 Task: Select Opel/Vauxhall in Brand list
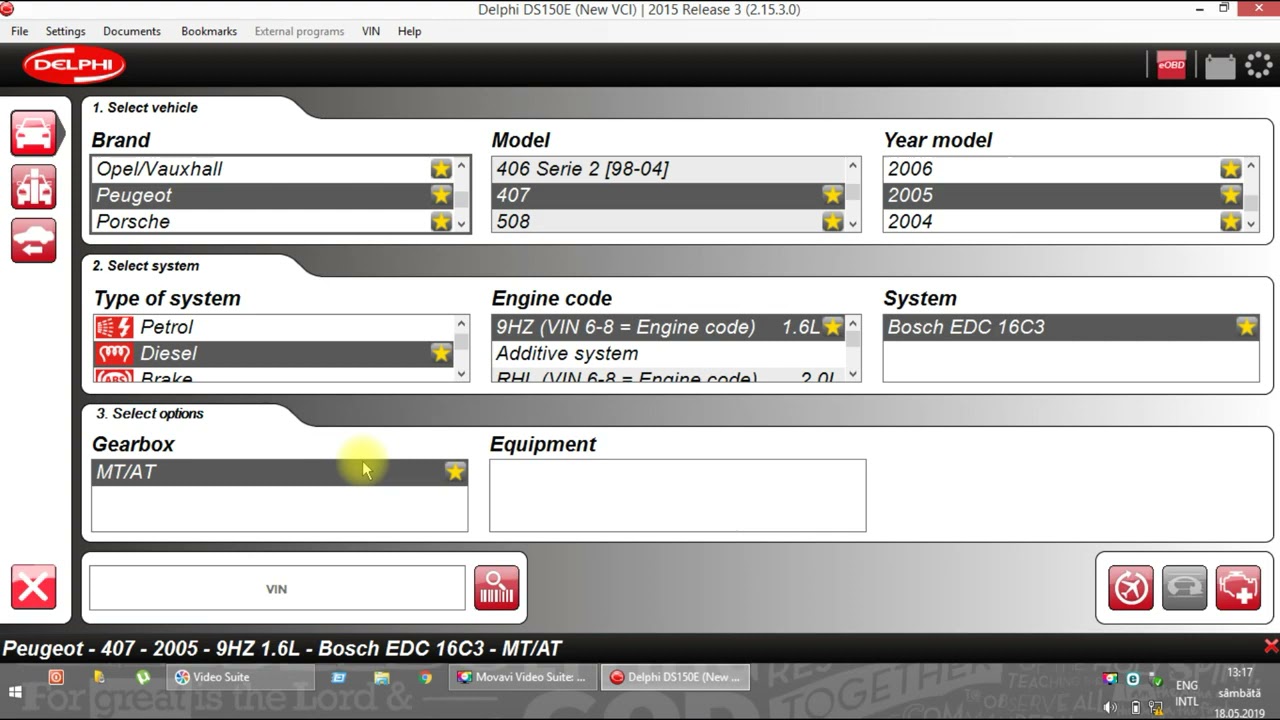pos(273,169)
